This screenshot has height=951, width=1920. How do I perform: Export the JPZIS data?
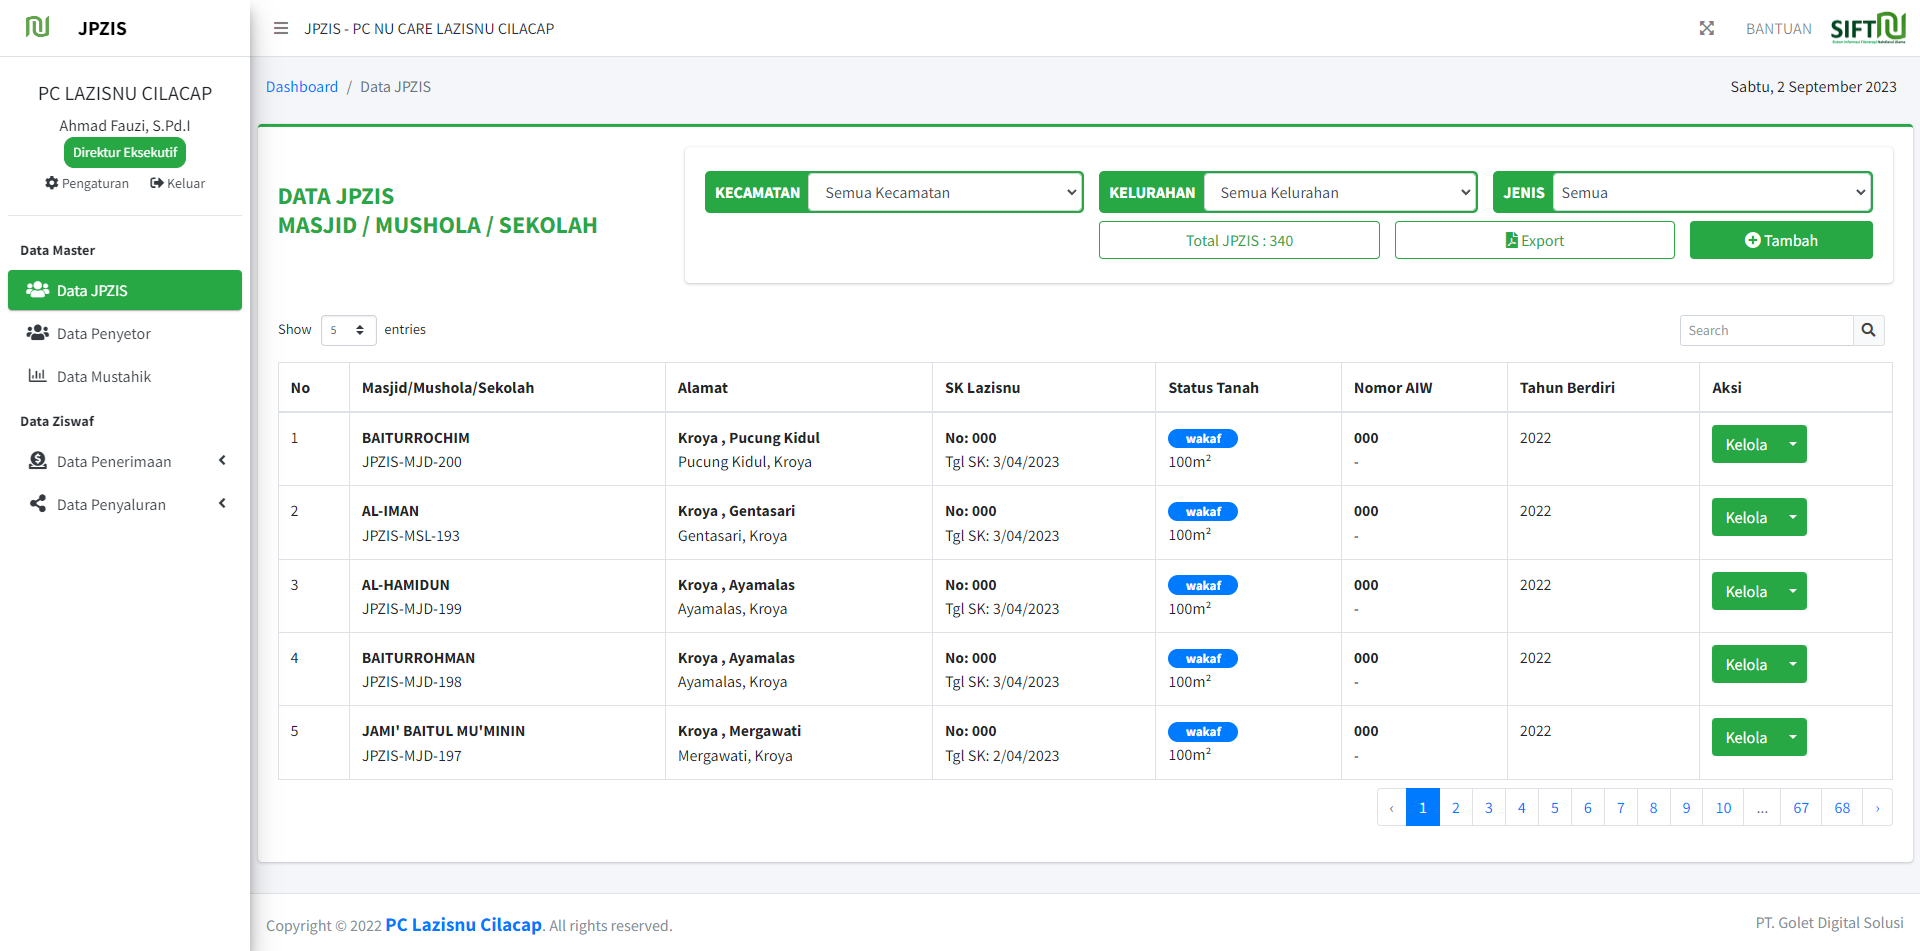pos(1534,241)
